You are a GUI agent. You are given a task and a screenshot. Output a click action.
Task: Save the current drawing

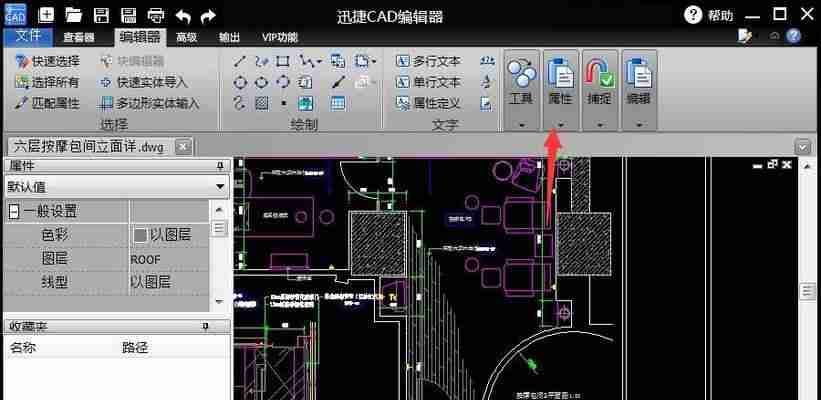pos(101,15)
